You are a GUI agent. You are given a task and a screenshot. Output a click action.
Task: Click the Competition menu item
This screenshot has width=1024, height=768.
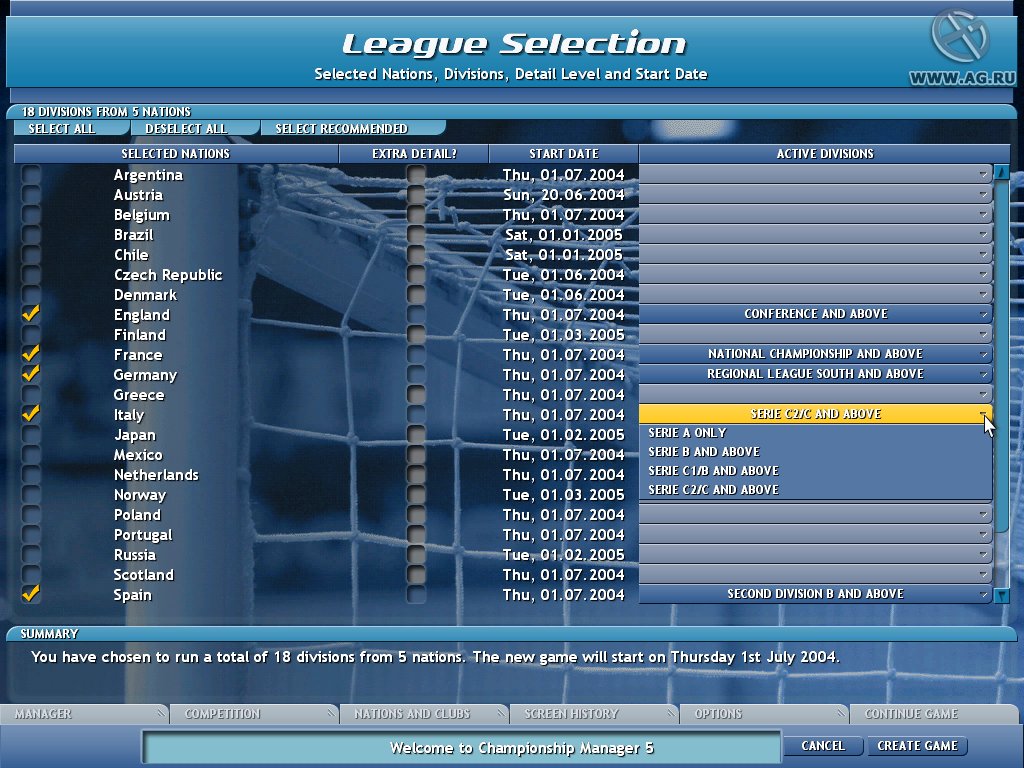click(x=250, y=713)
